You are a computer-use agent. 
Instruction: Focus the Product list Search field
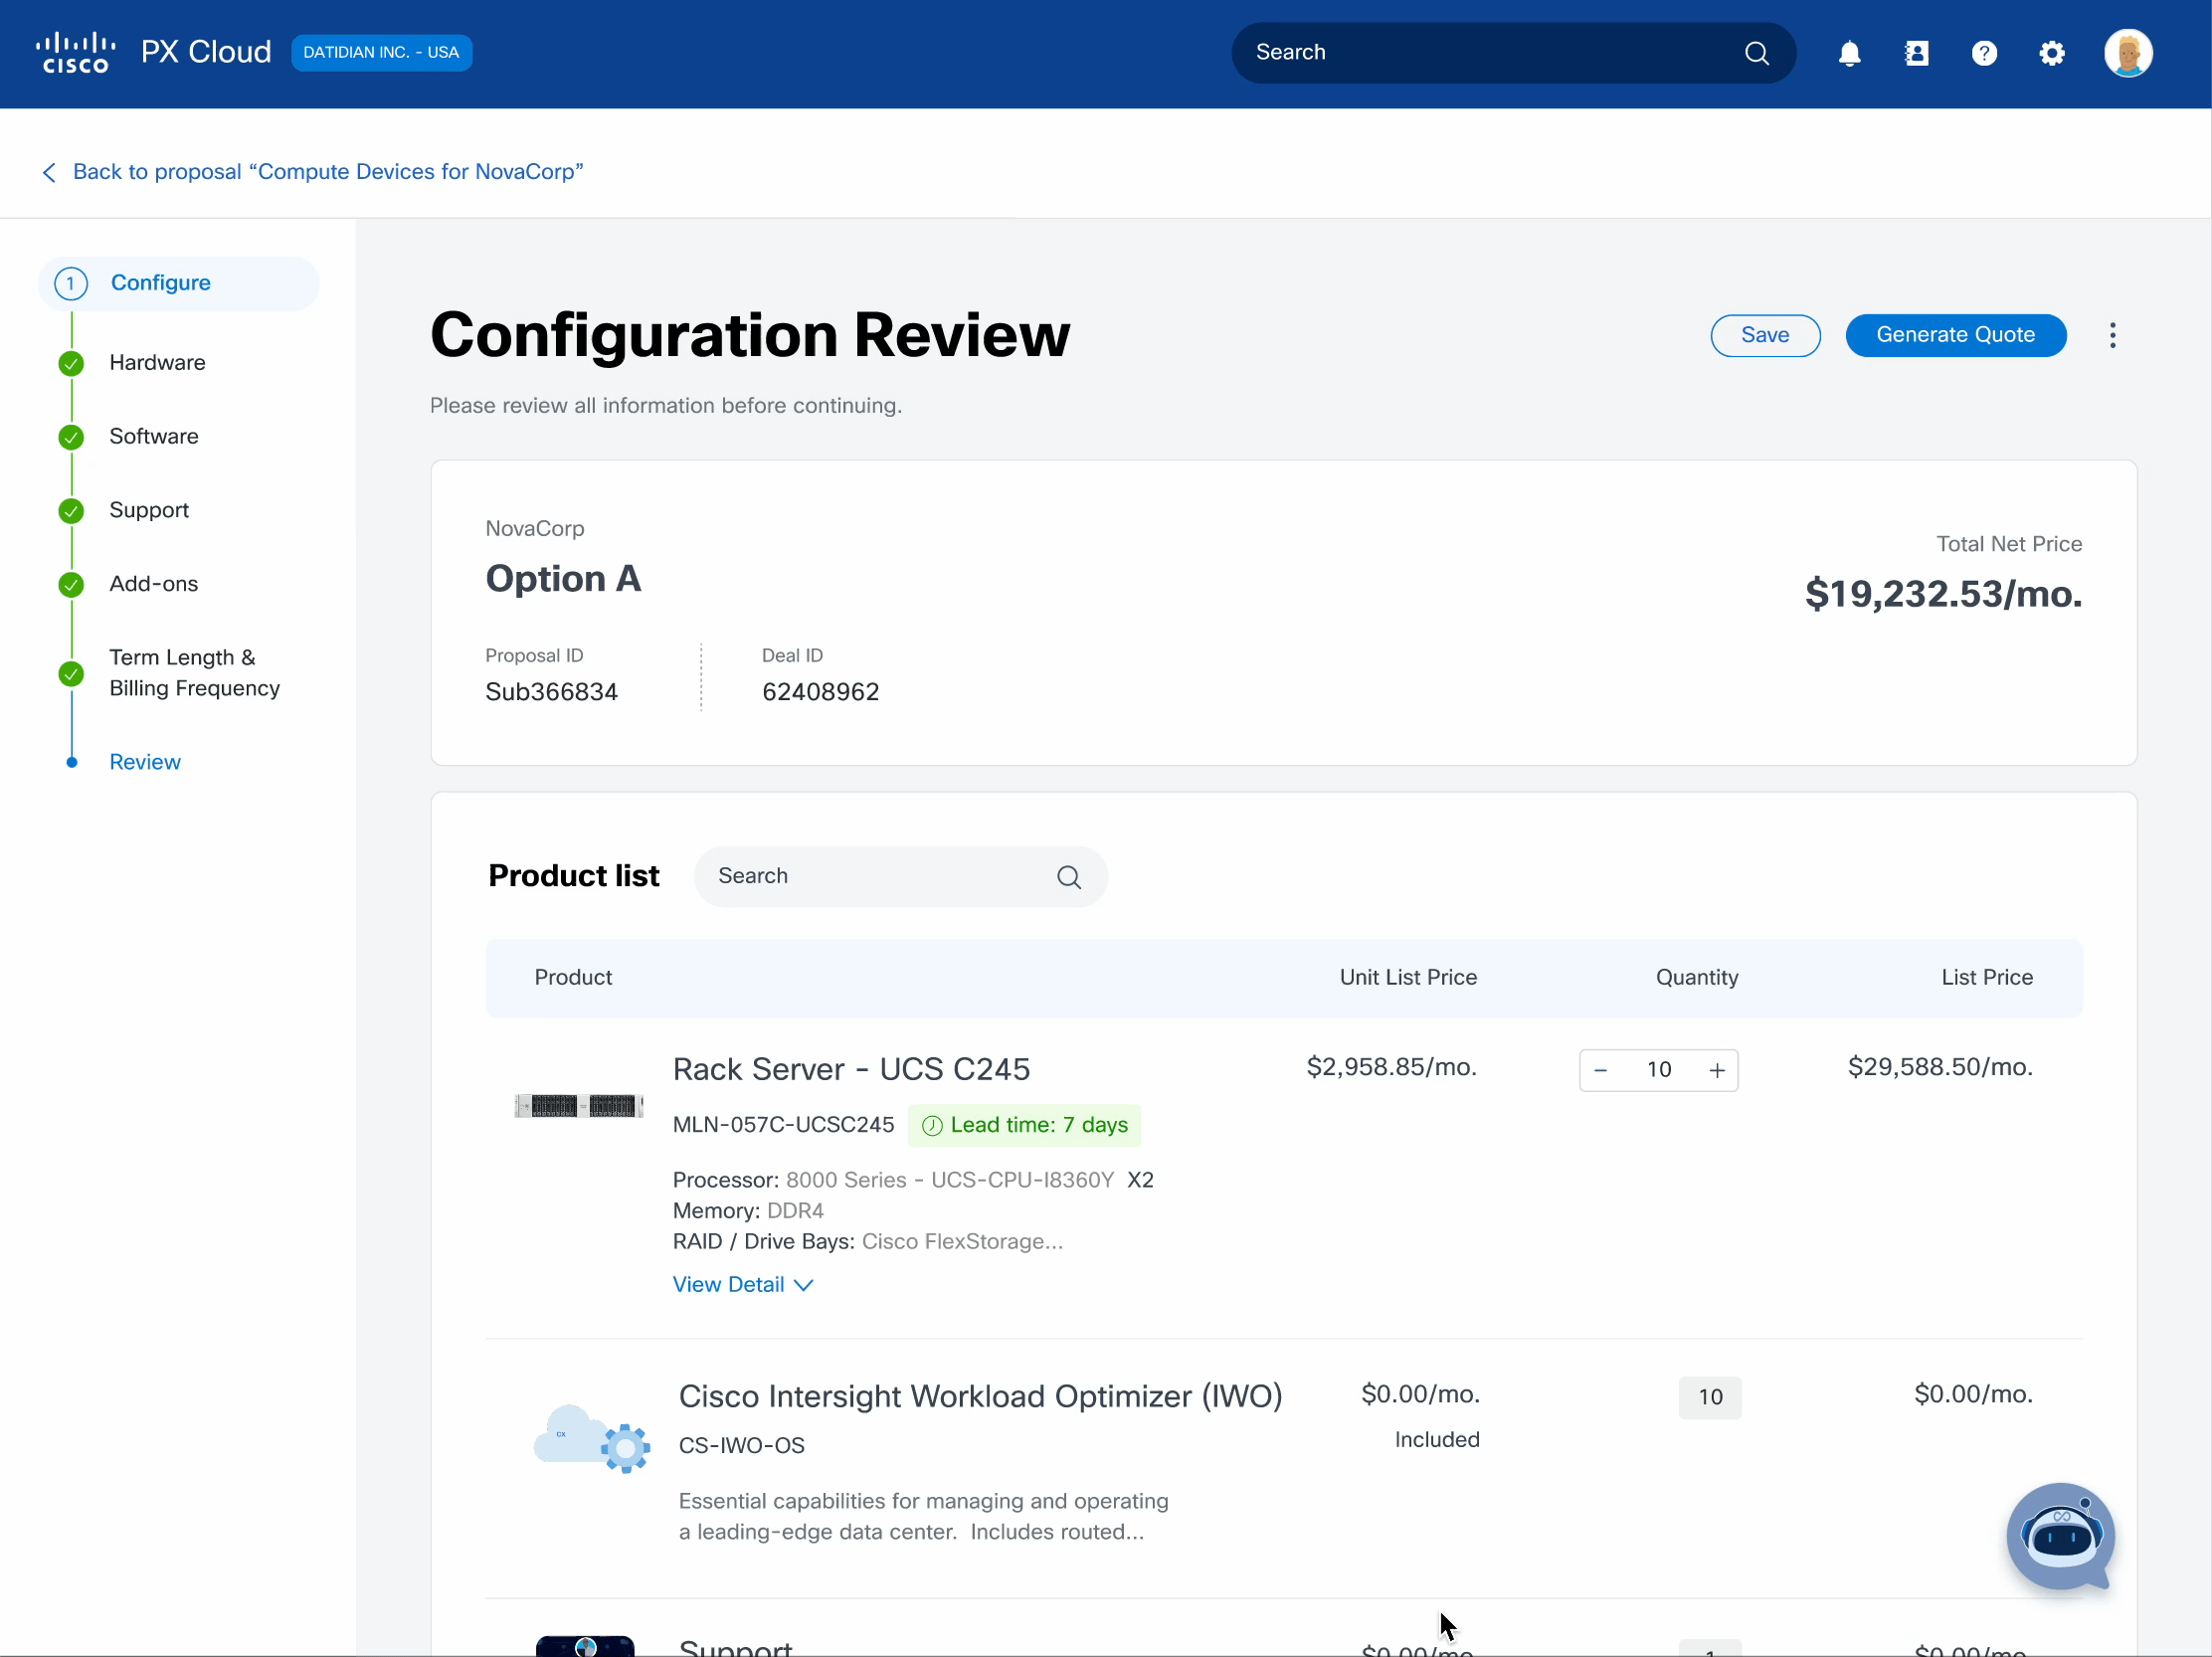click(x=900, y=877)
